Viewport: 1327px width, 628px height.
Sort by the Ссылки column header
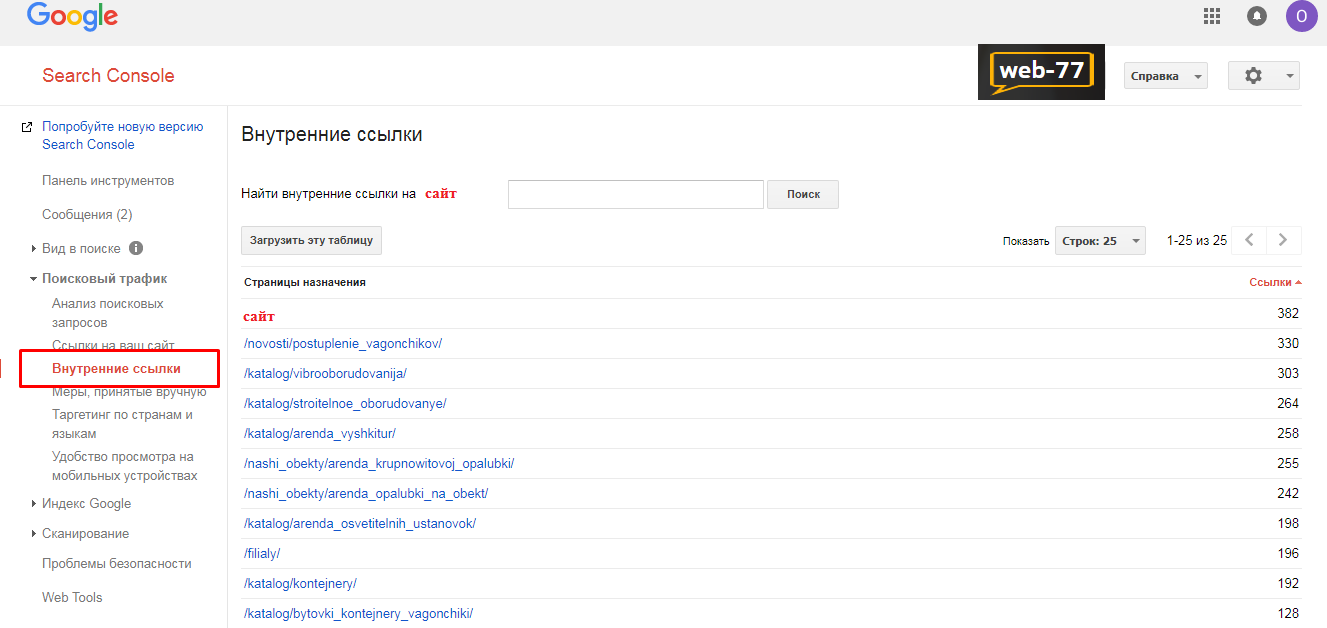[x=1275, y=282]
